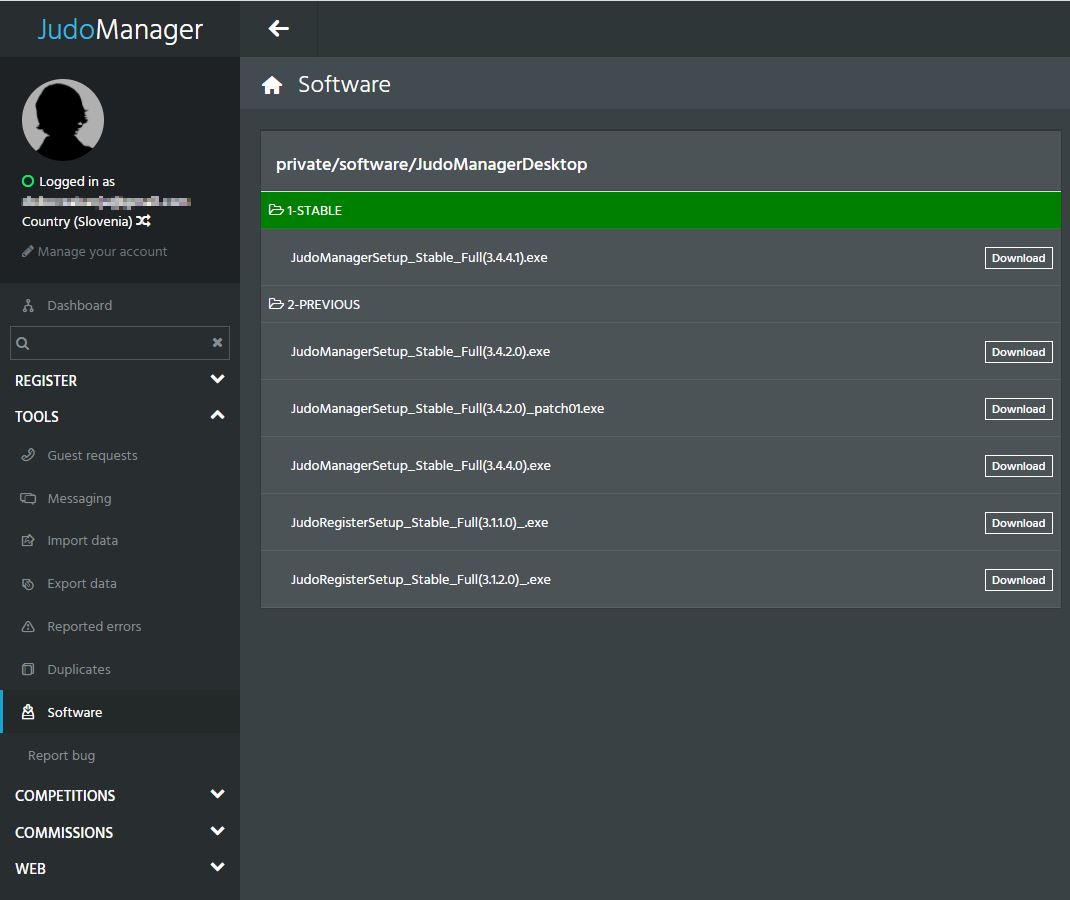Click the private/software/JudoManagerDesktop path heading
This screenshot has height=900, width=1070.
431,164
